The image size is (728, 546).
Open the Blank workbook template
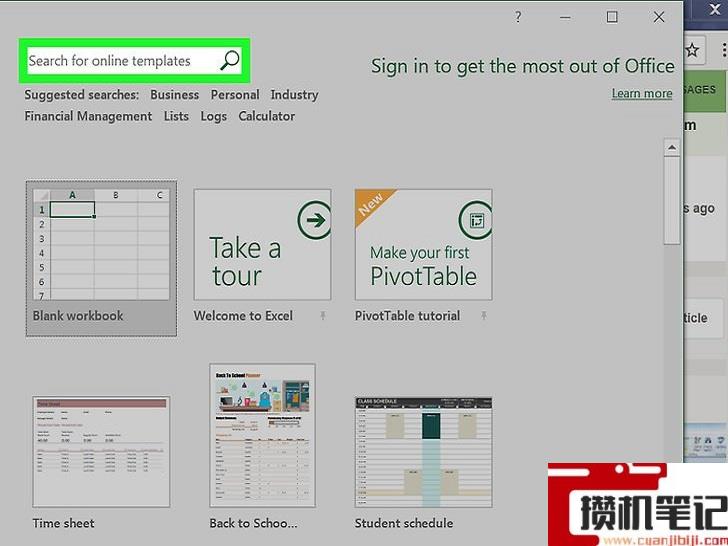[x=101, y=258]
